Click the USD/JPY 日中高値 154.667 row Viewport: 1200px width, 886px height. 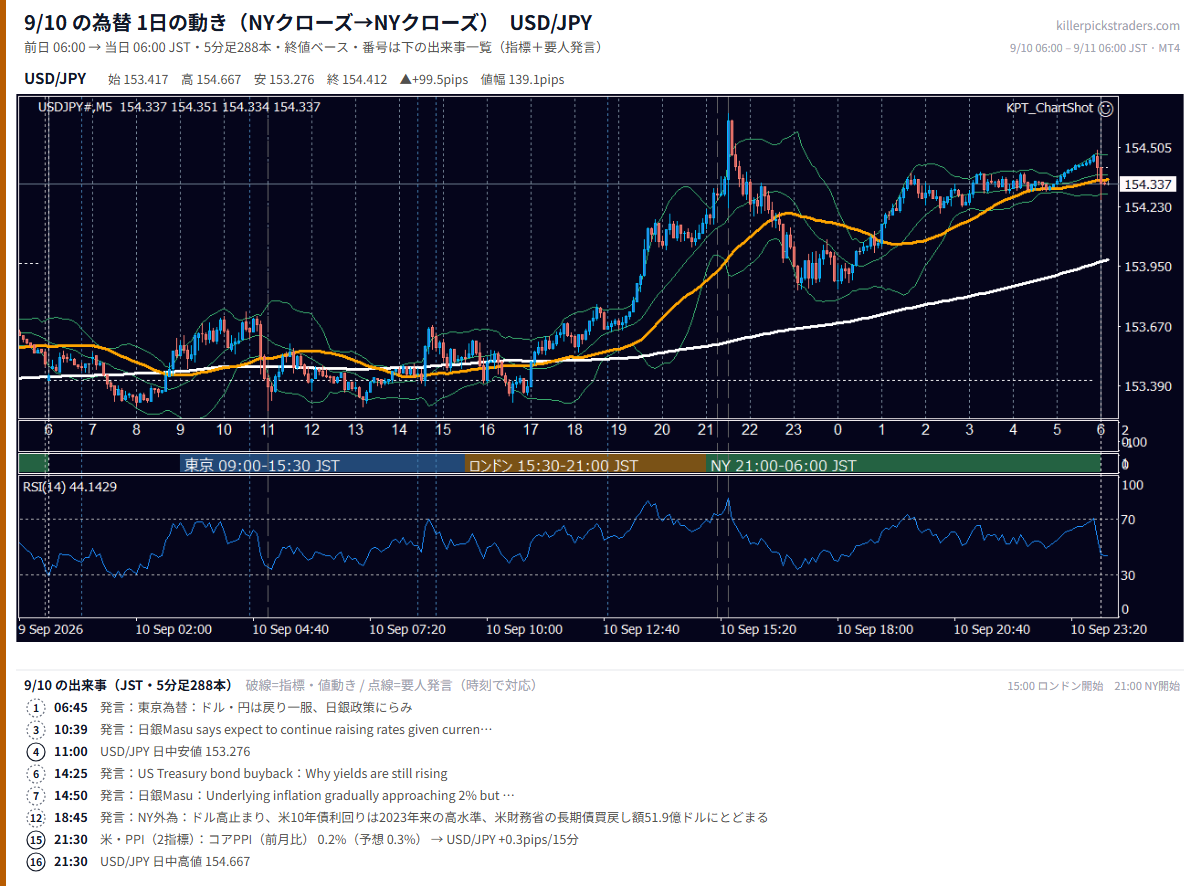[175, 861]
